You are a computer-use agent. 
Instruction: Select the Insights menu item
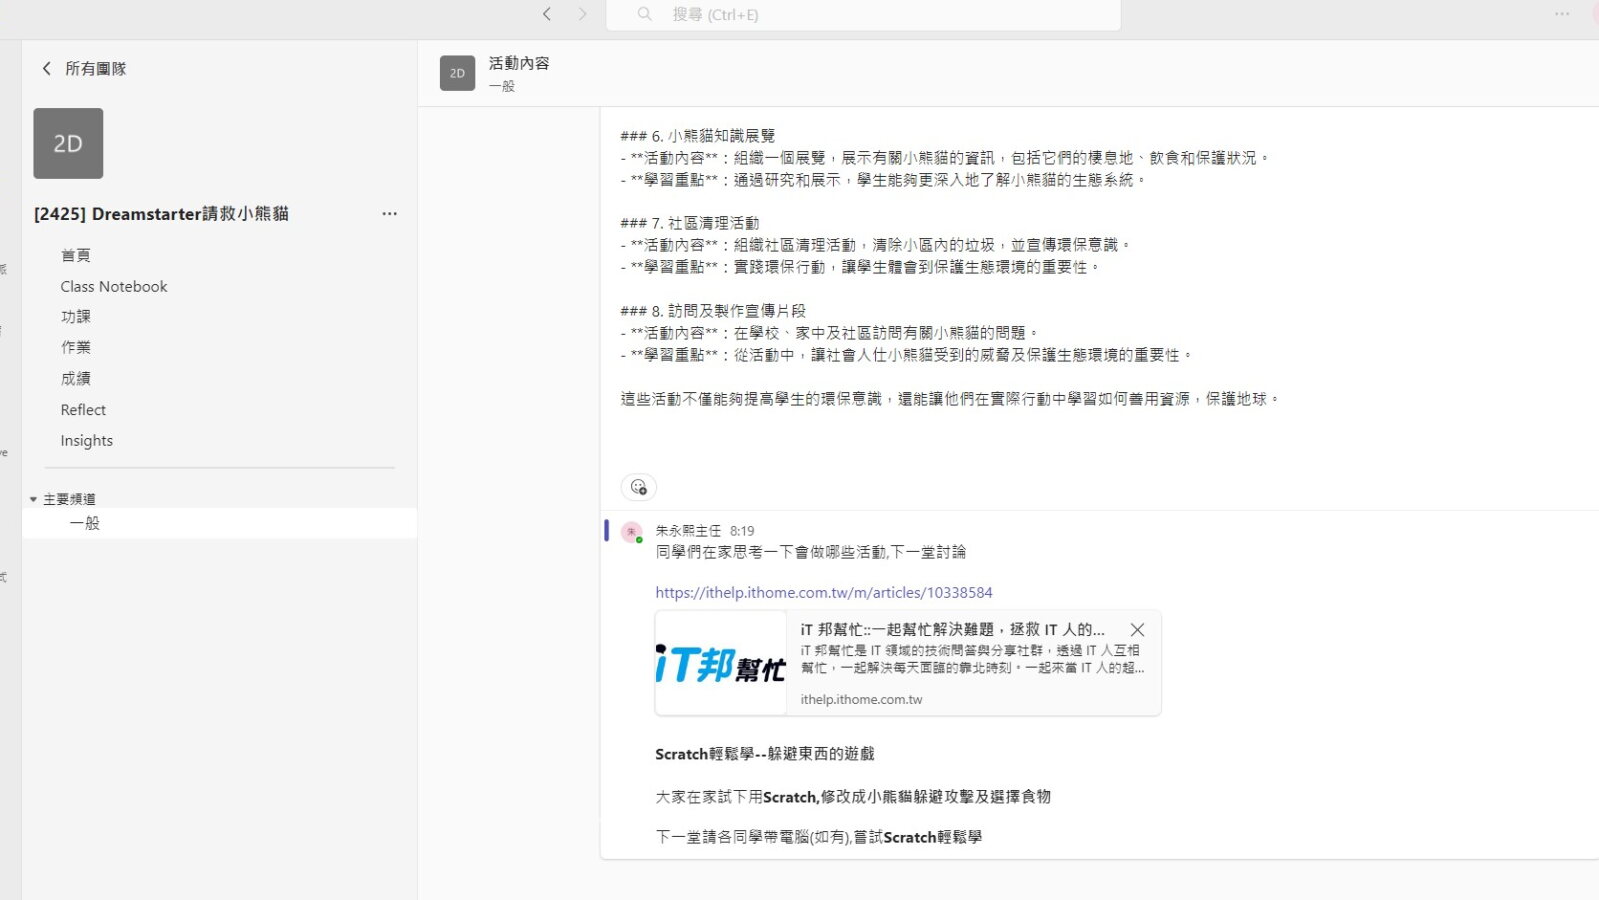click(87, 440)
